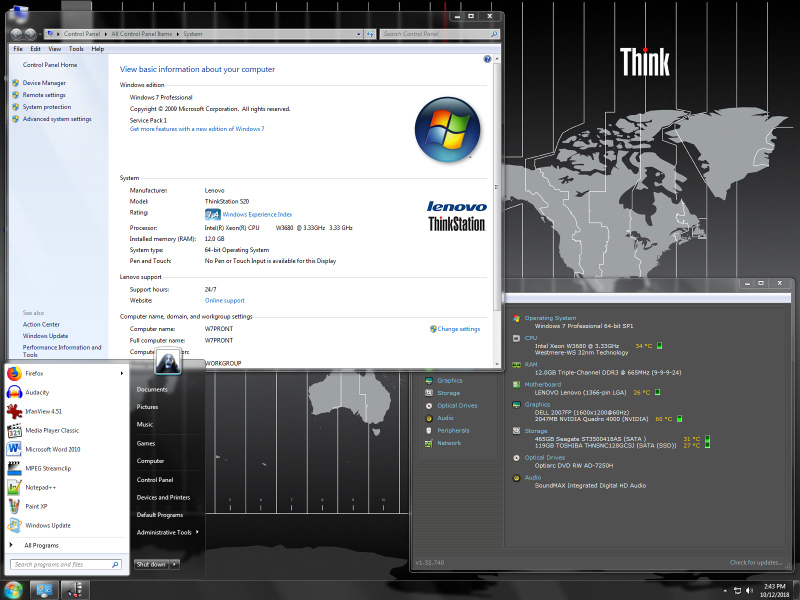Select Peripherals in Speccy's sidebar

[453, 431]
